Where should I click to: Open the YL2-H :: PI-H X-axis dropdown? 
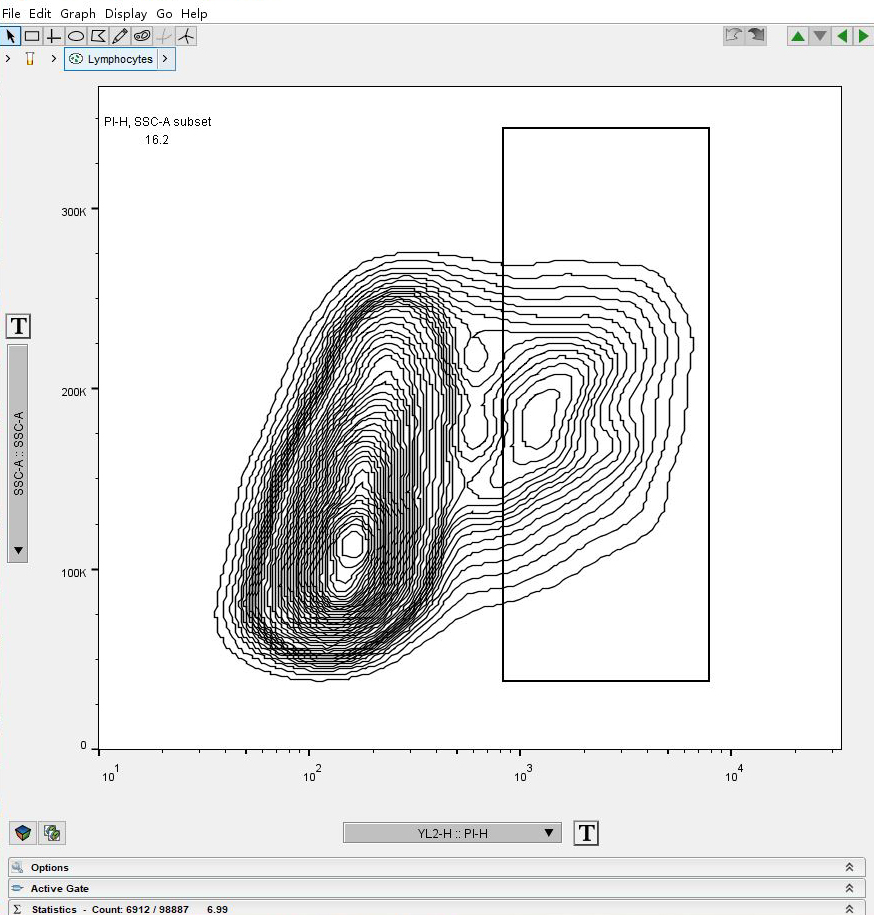coord(452,833)
